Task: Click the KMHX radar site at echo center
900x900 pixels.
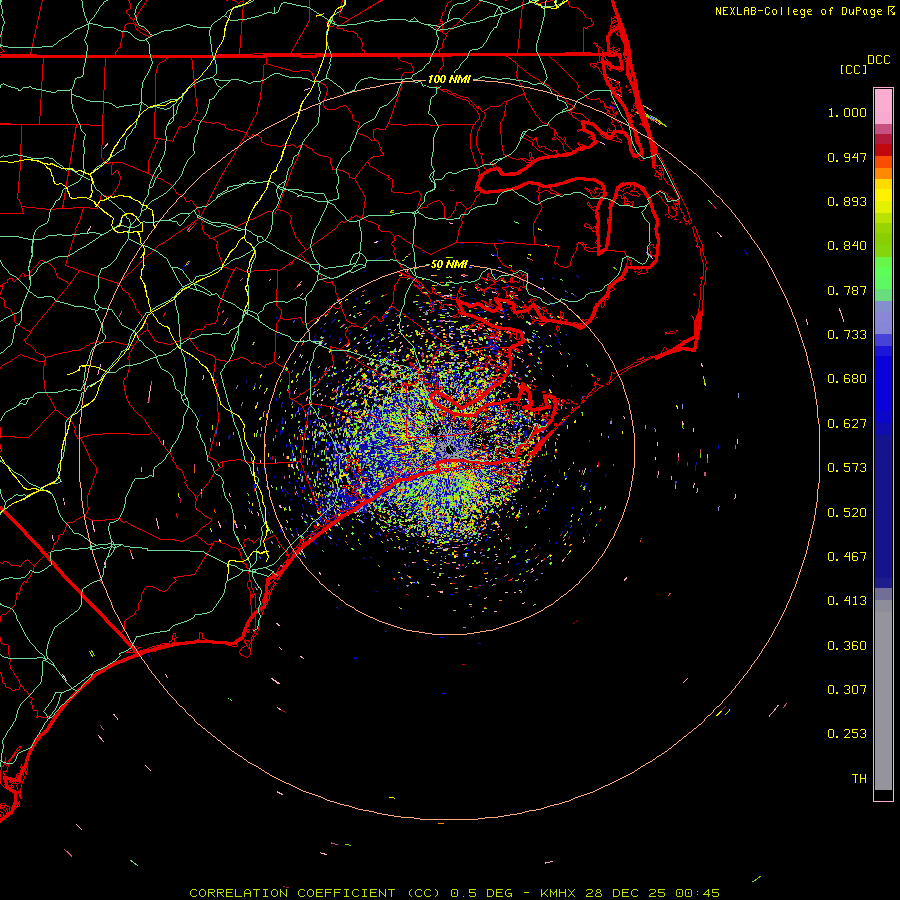Action: [x=450, y=451]
